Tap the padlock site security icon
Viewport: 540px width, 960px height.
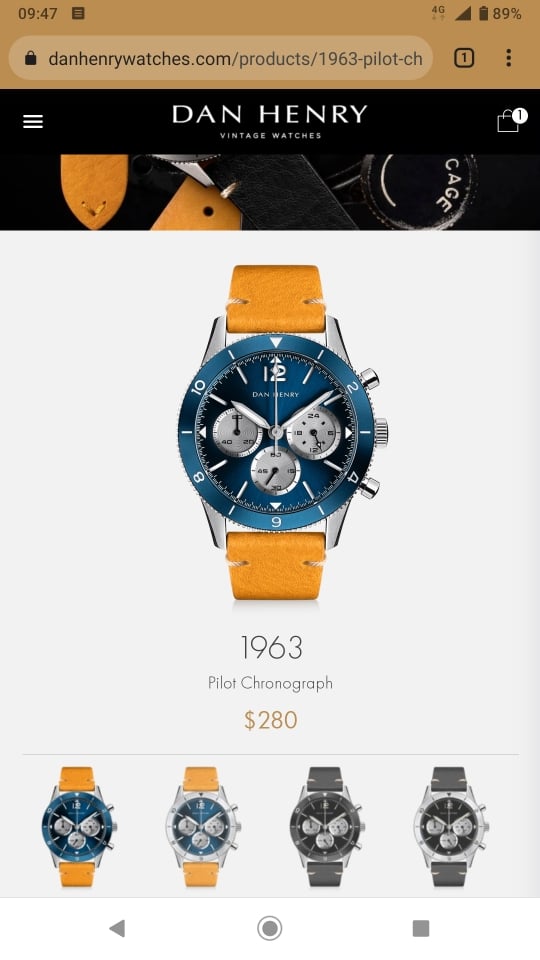pos(31,59)
